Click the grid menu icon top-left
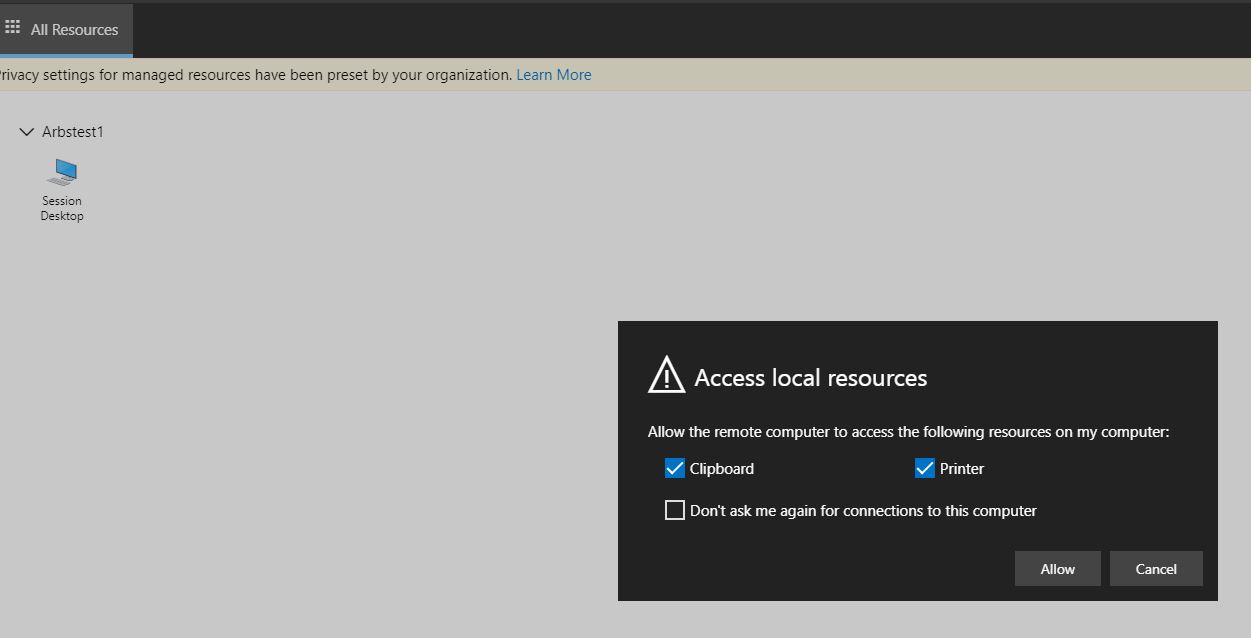The width and height of the screenshot is (1251, 638). 14,26
